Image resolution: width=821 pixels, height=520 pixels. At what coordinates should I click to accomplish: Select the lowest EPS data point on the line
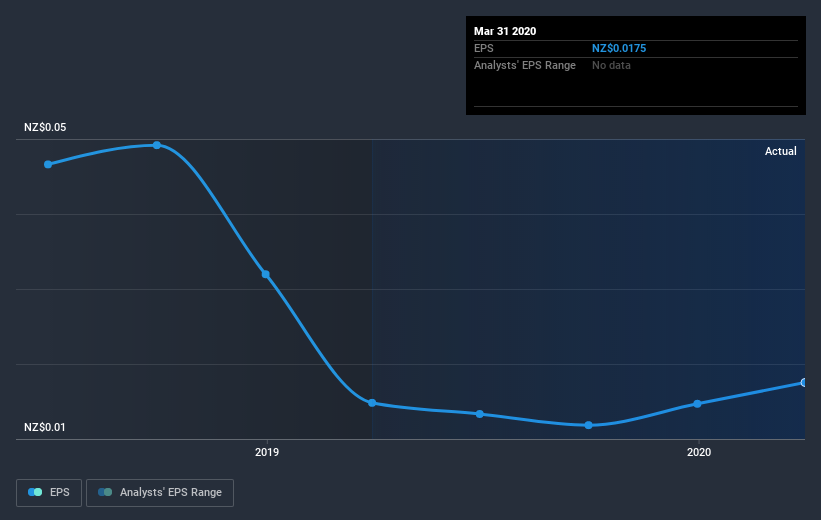point(589,425)
